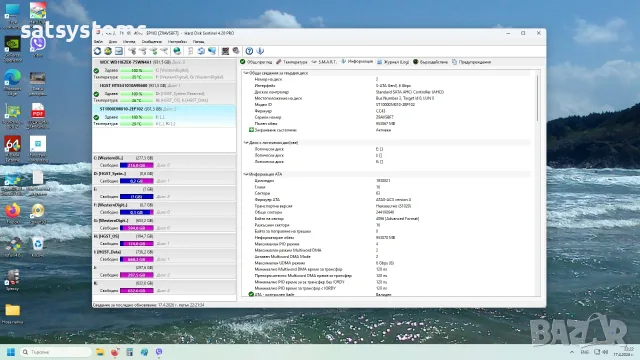This screenshot has width=640, height=360.
Task: Click the gray configuration toolbar icon
Action: (236, 51)
